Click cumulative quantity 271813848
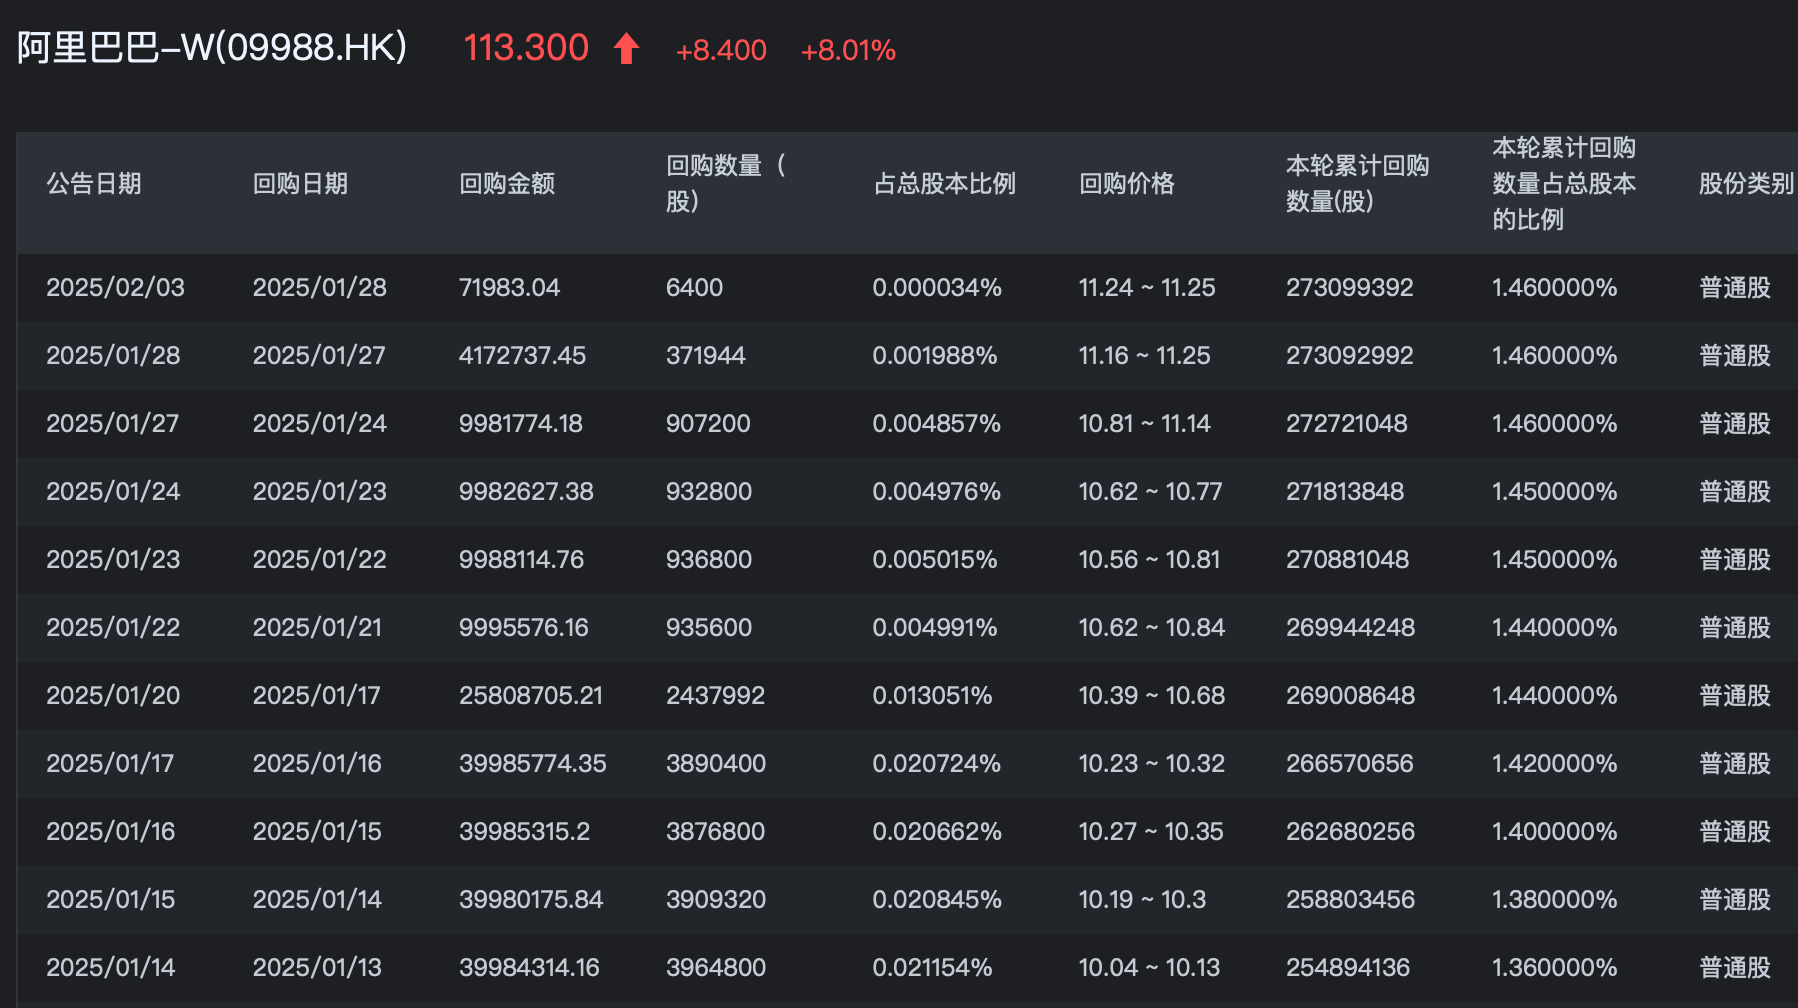 coord(1345,492)
